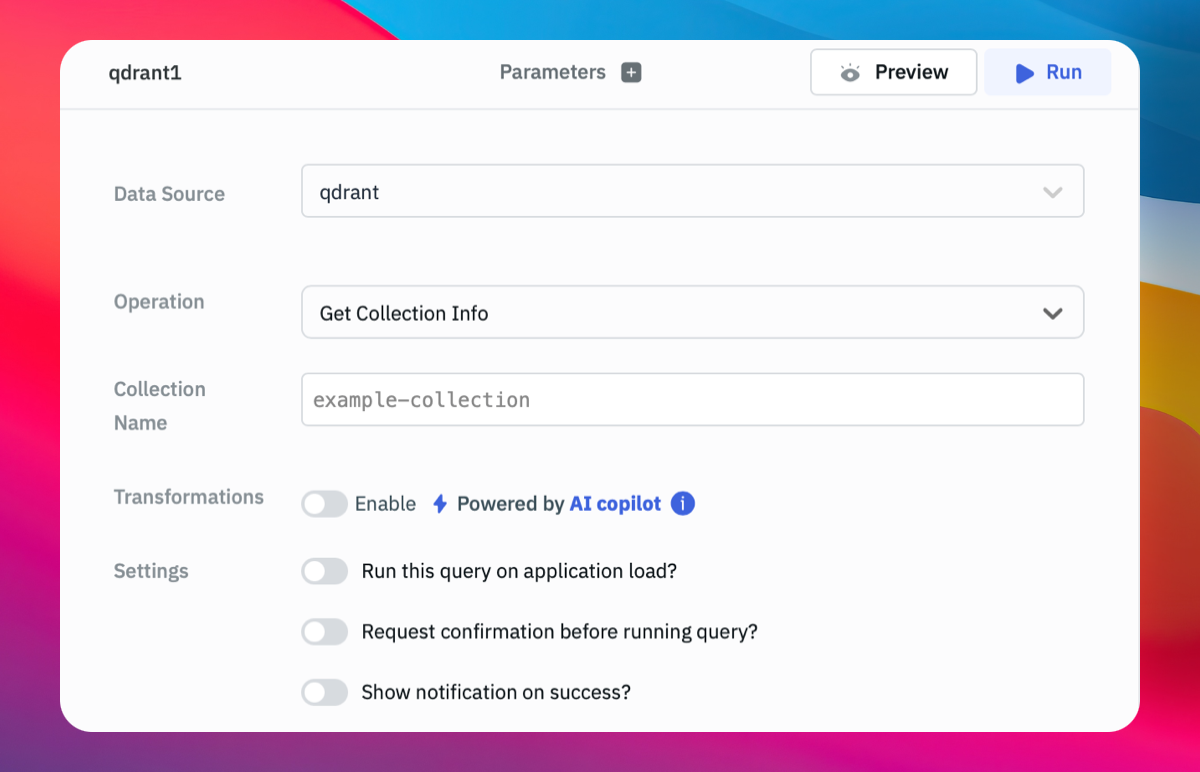The width and height of the screenshot is (1200, 772).
Task: Click the lightning bolt icon near Powered by
Action: (439, 504)
